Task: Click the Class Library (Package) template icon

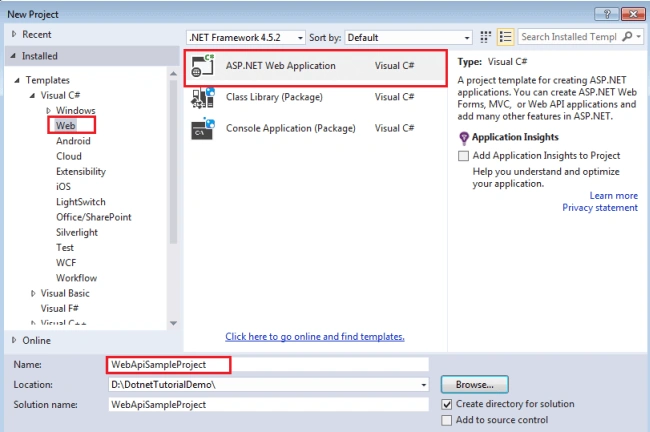Action: [203, 97]
